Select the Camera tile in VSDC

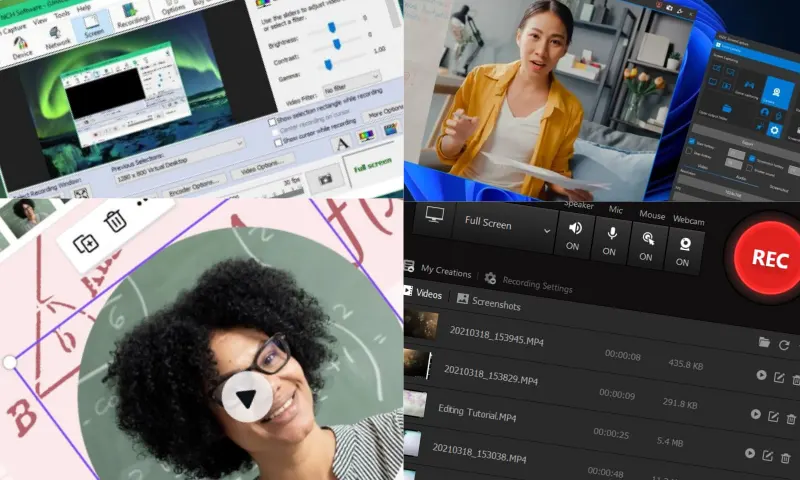(x=777, y=92)
